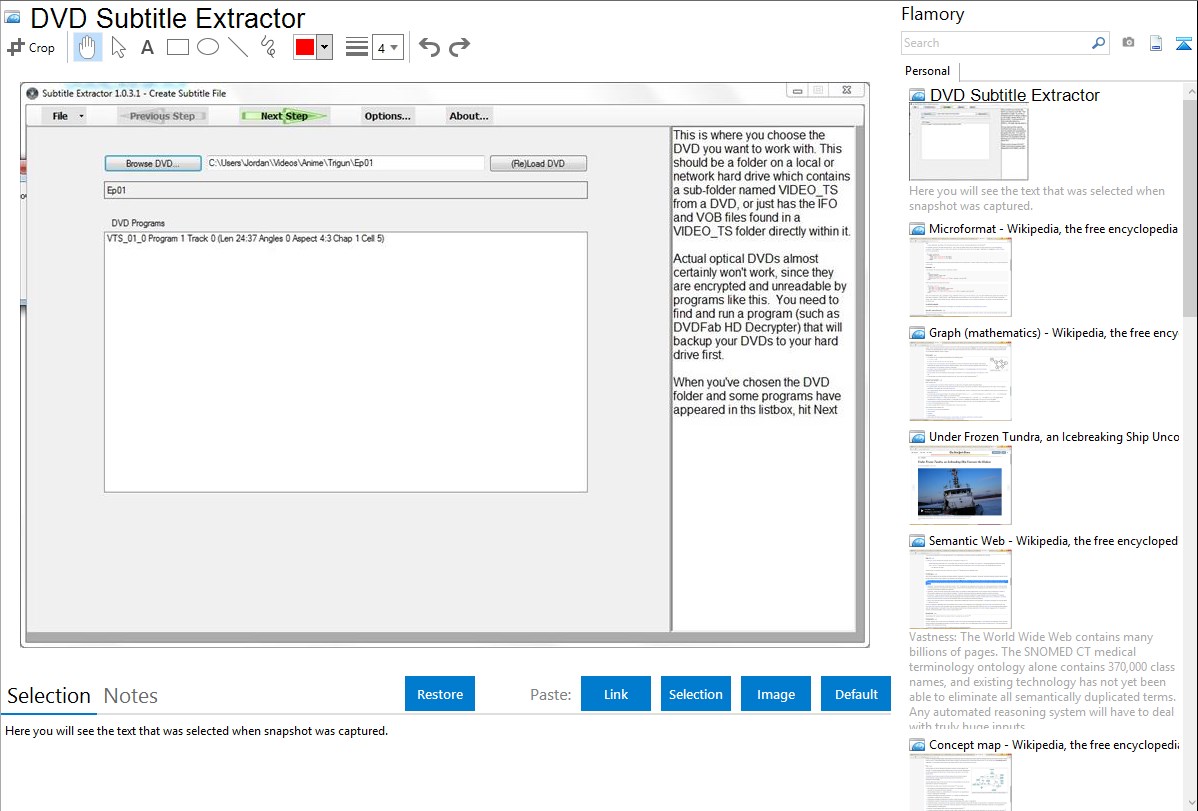Focus the Flamory Search field

[996, 43]
